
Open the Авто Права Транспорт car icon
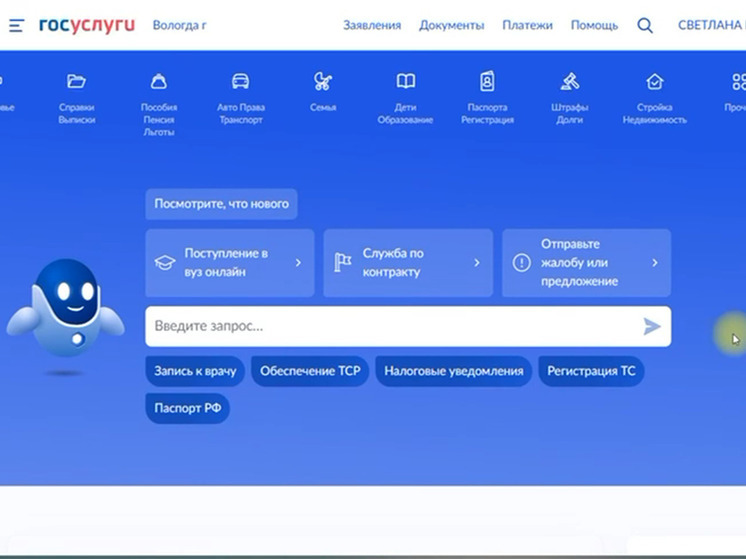[x=241, y=81]
